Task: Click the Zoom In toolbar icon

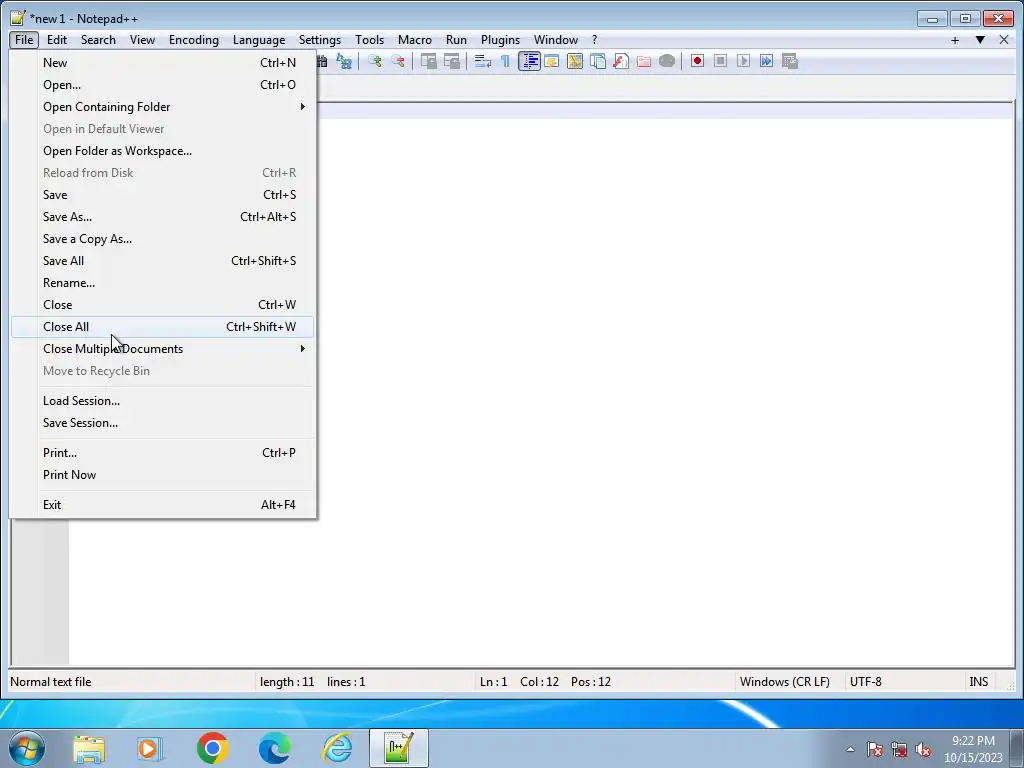Action: point(375,61)
